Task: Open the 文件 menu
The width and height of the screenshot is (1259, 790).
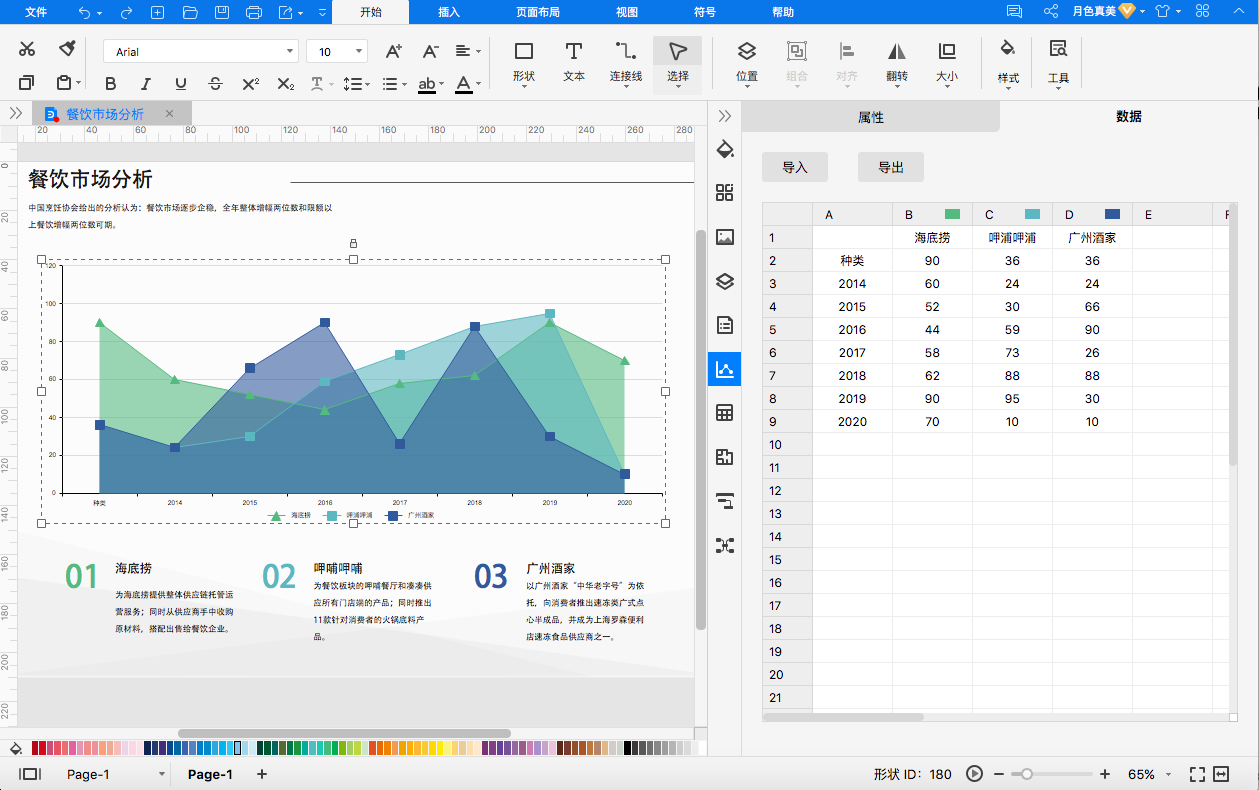Action: 36,12
